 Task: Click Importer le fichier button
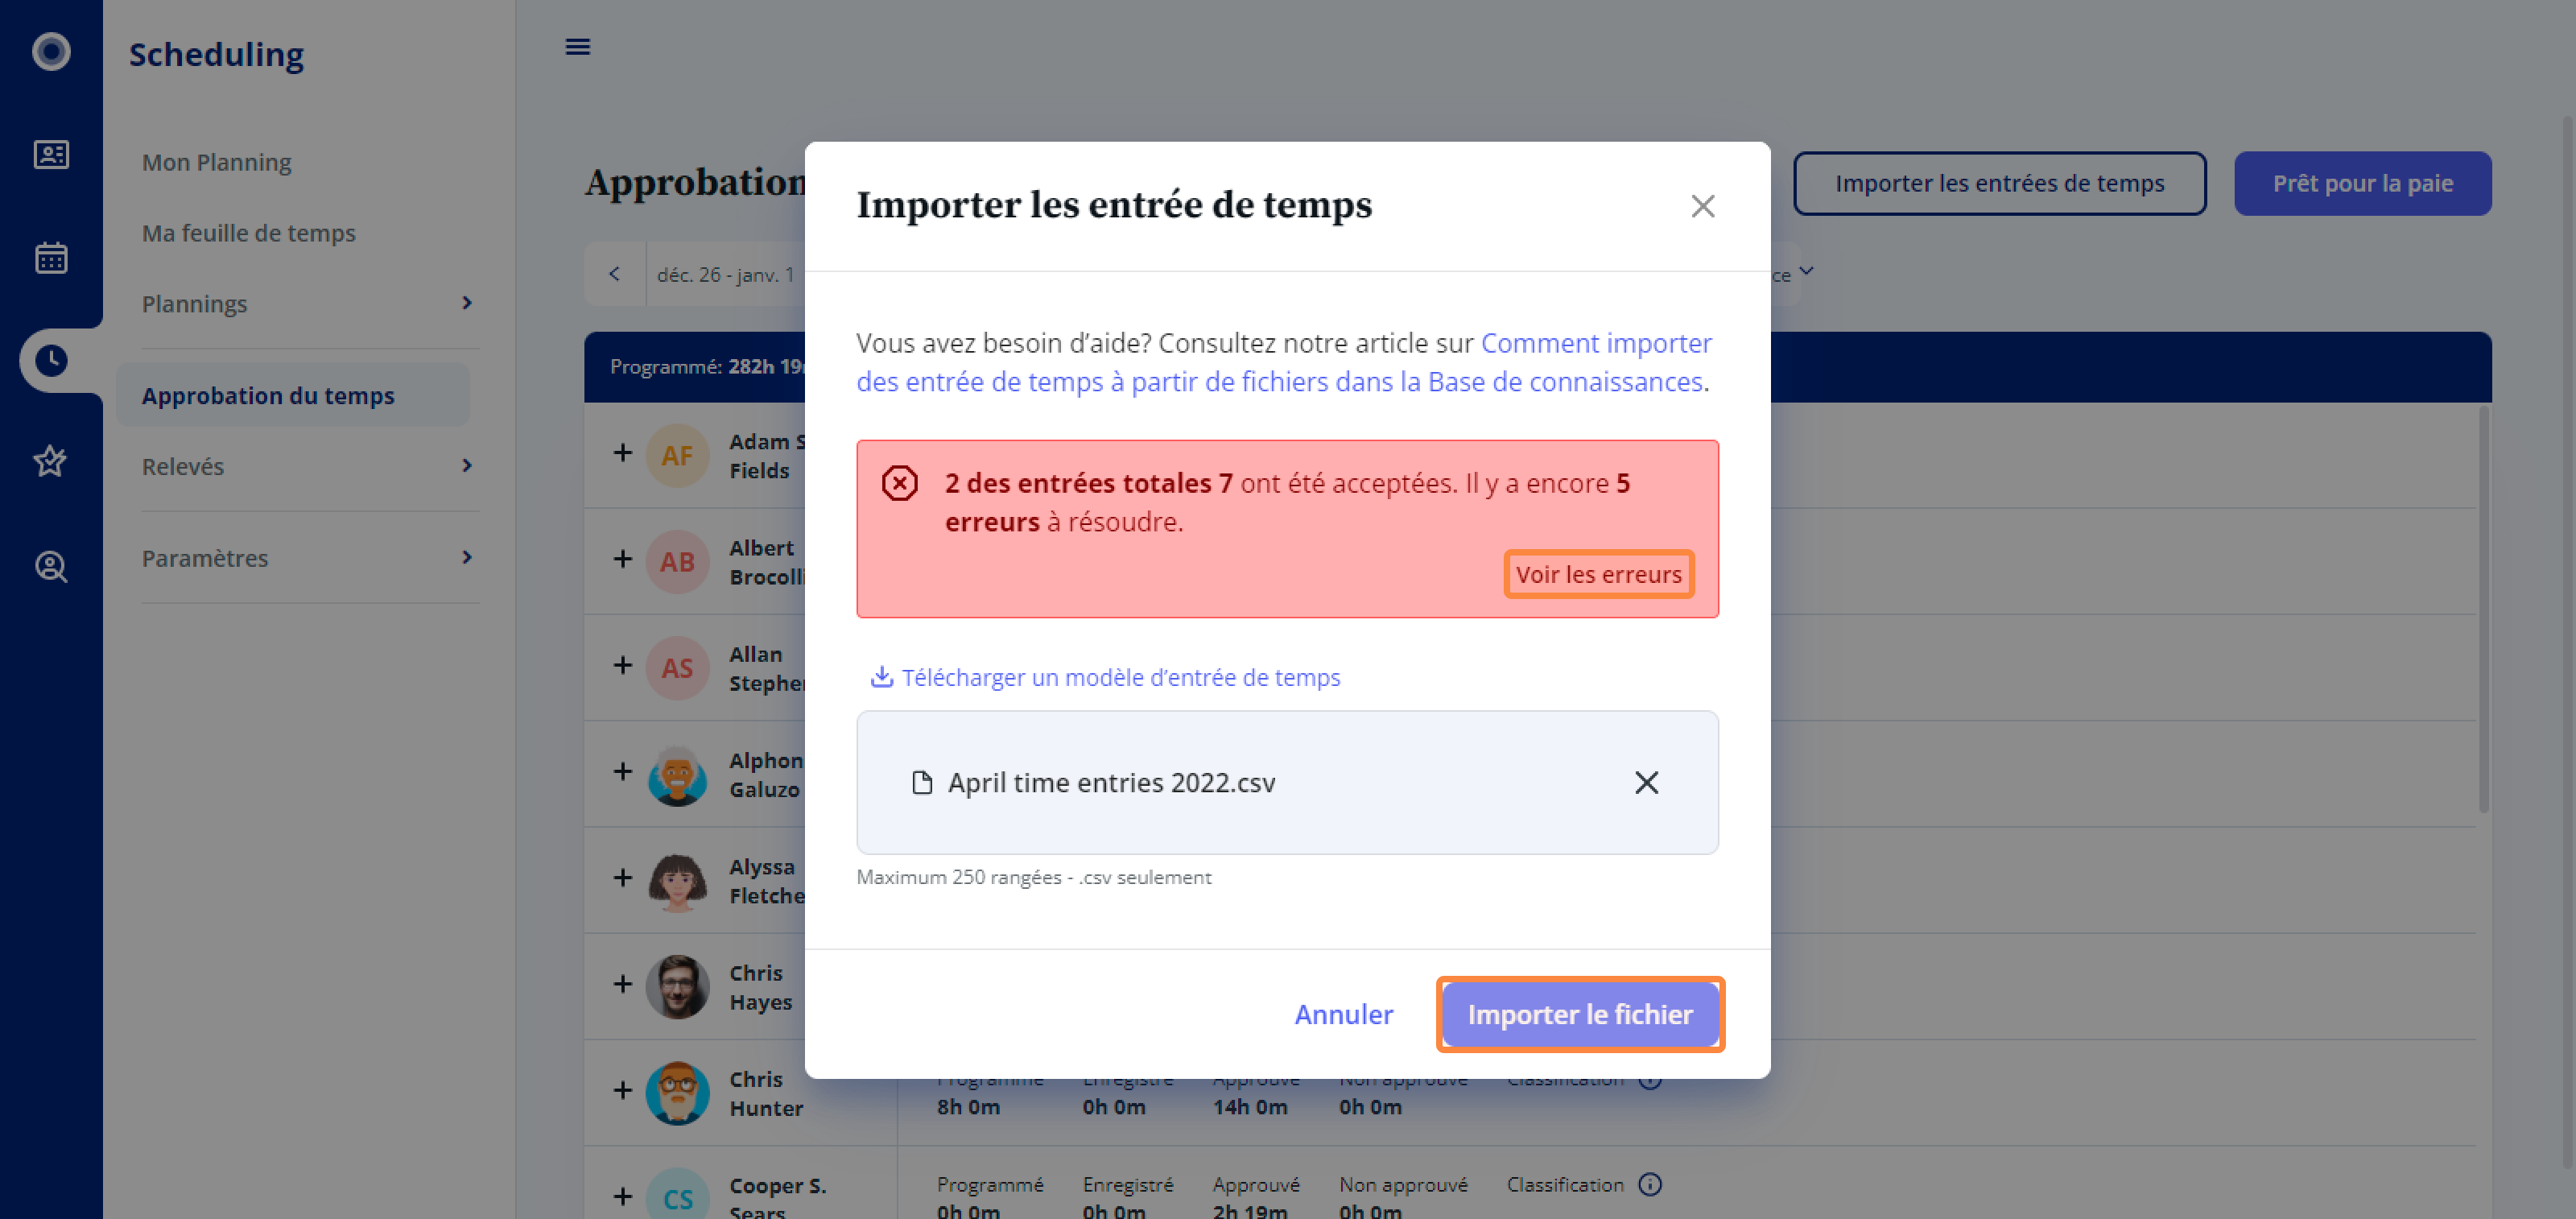(1580, 1014)
